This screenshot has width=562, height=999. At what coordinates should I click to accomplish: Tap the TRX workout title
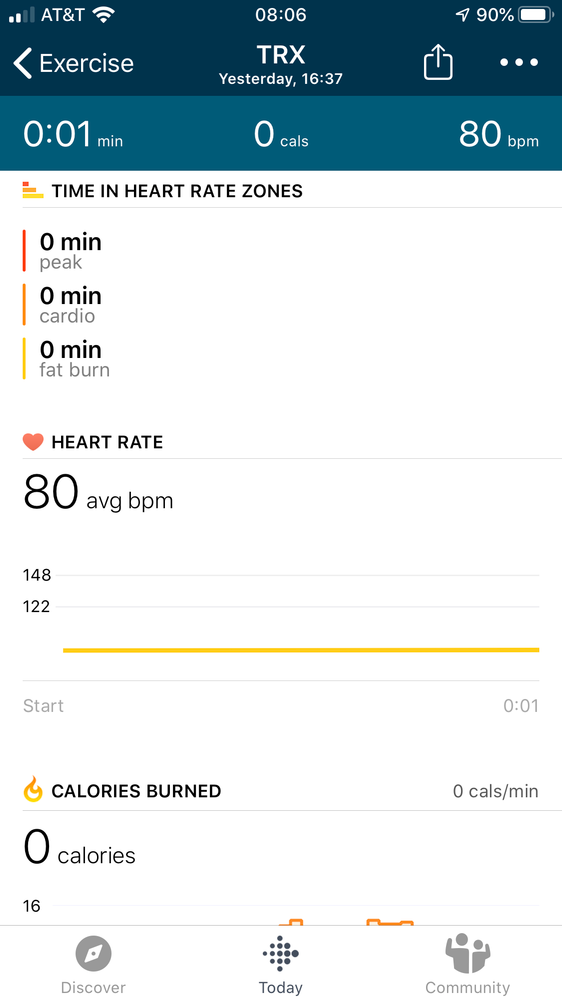click(x=281, y=55)
